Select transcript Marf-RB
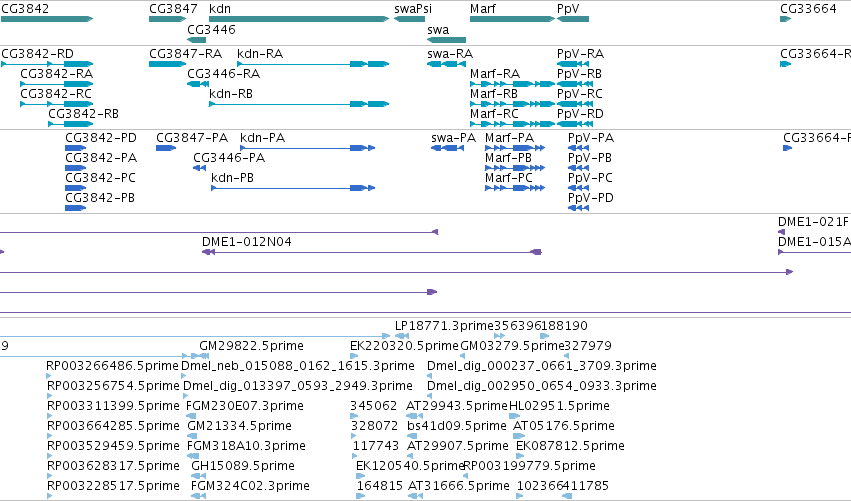The image size is (851, 501). tap(494, 94)
